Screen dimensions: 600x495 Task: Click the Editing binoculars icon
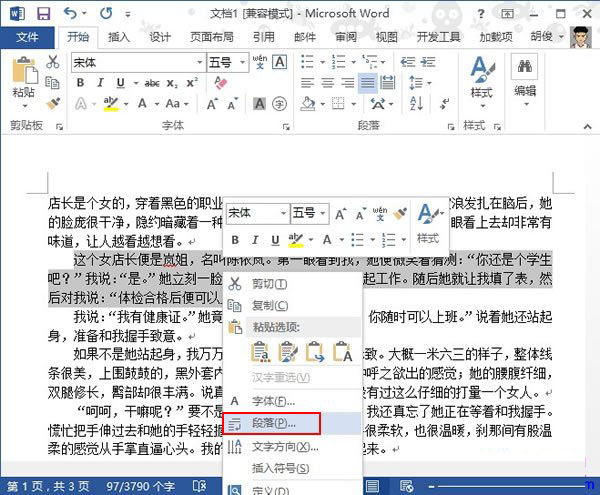[x=524, y=76]
